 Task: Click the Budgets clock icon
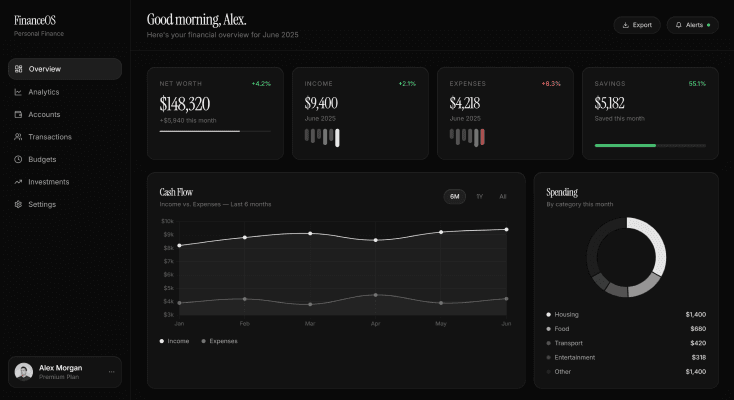[18, 159]
